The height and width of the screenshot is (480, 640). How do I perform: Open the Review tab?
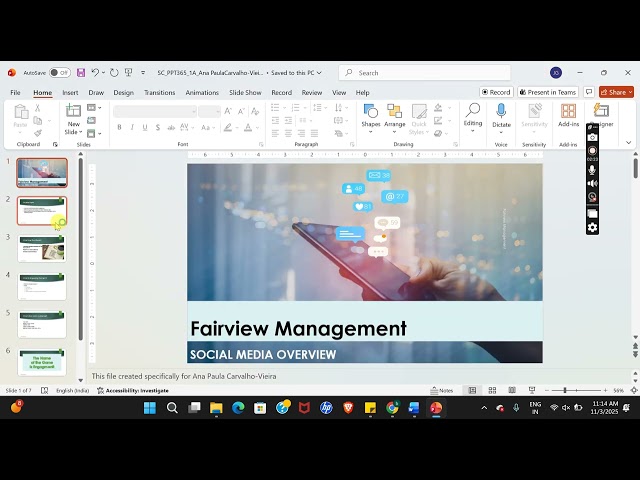click(x=312, y=93)
